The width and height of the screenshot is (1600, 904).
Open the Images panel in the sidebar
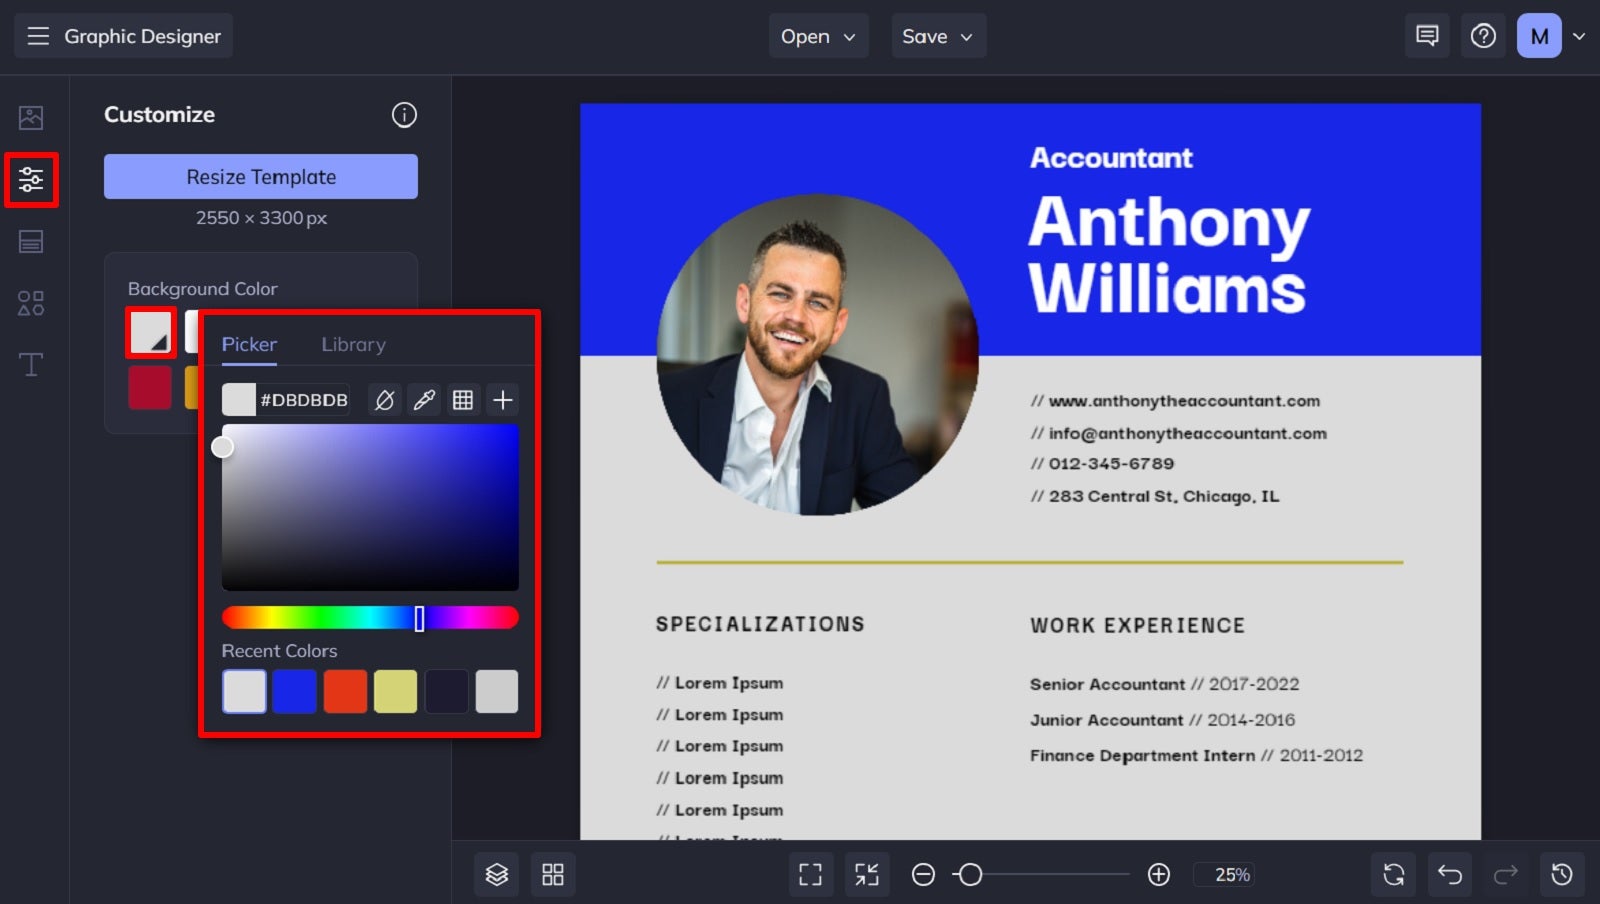pos(31,117)
